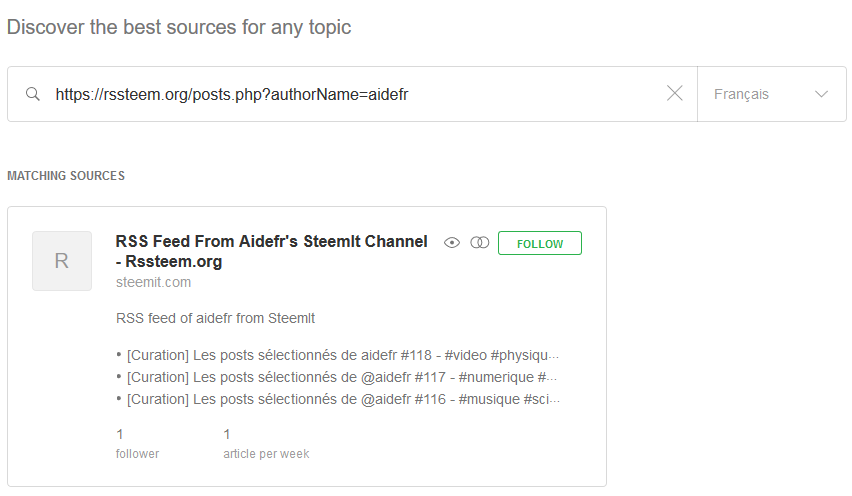Viewport: 852px width, 496px height.
Task: Open the RSS Feed From Aidefr's title
Action: click(x=271, y=251)
